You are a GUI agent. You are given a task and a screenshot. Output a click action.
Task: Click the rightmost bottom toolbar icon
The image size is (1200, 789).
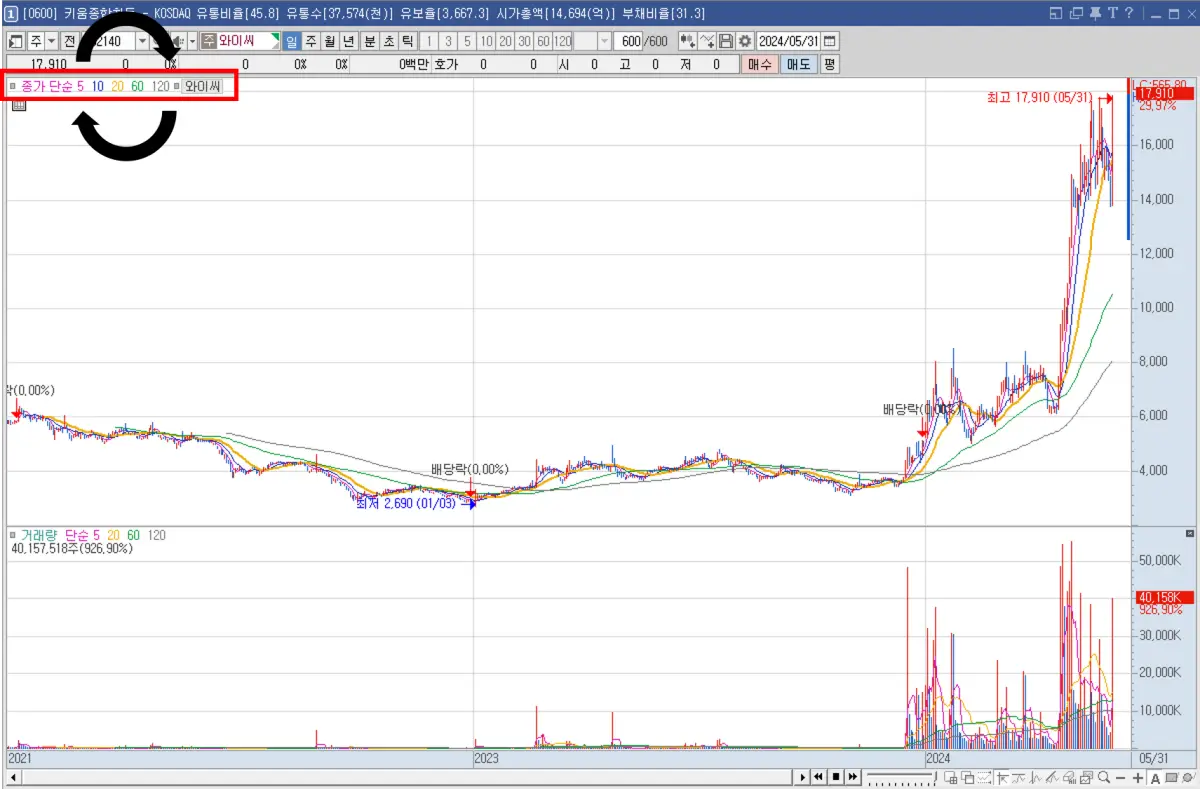point(1188,777)
